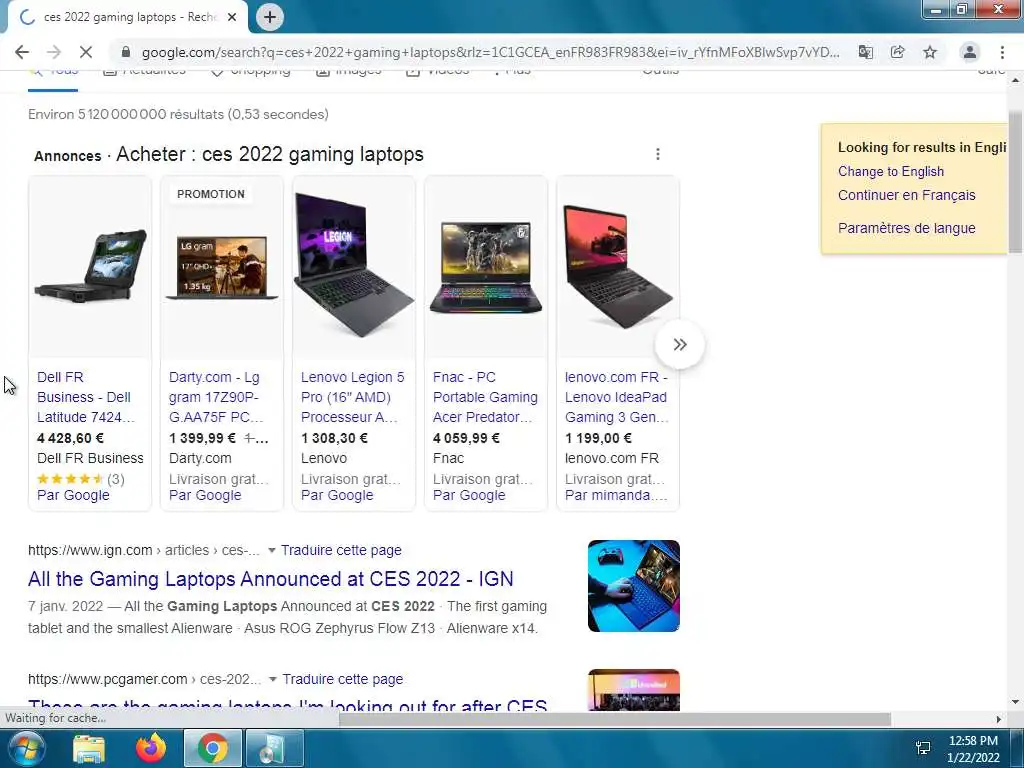Click the browser back arrow

pyautogui.click(x=22, y=52)
